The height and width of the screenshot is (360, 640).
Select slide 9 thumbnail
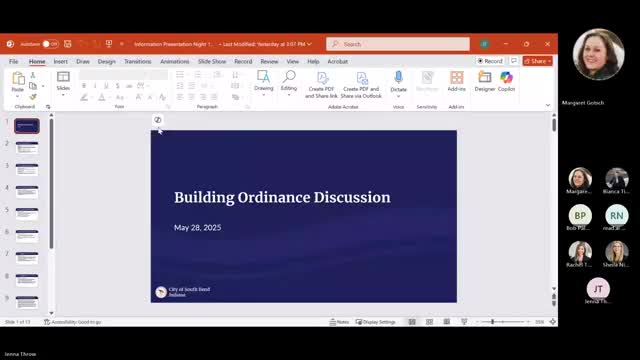tap(27, 302)
